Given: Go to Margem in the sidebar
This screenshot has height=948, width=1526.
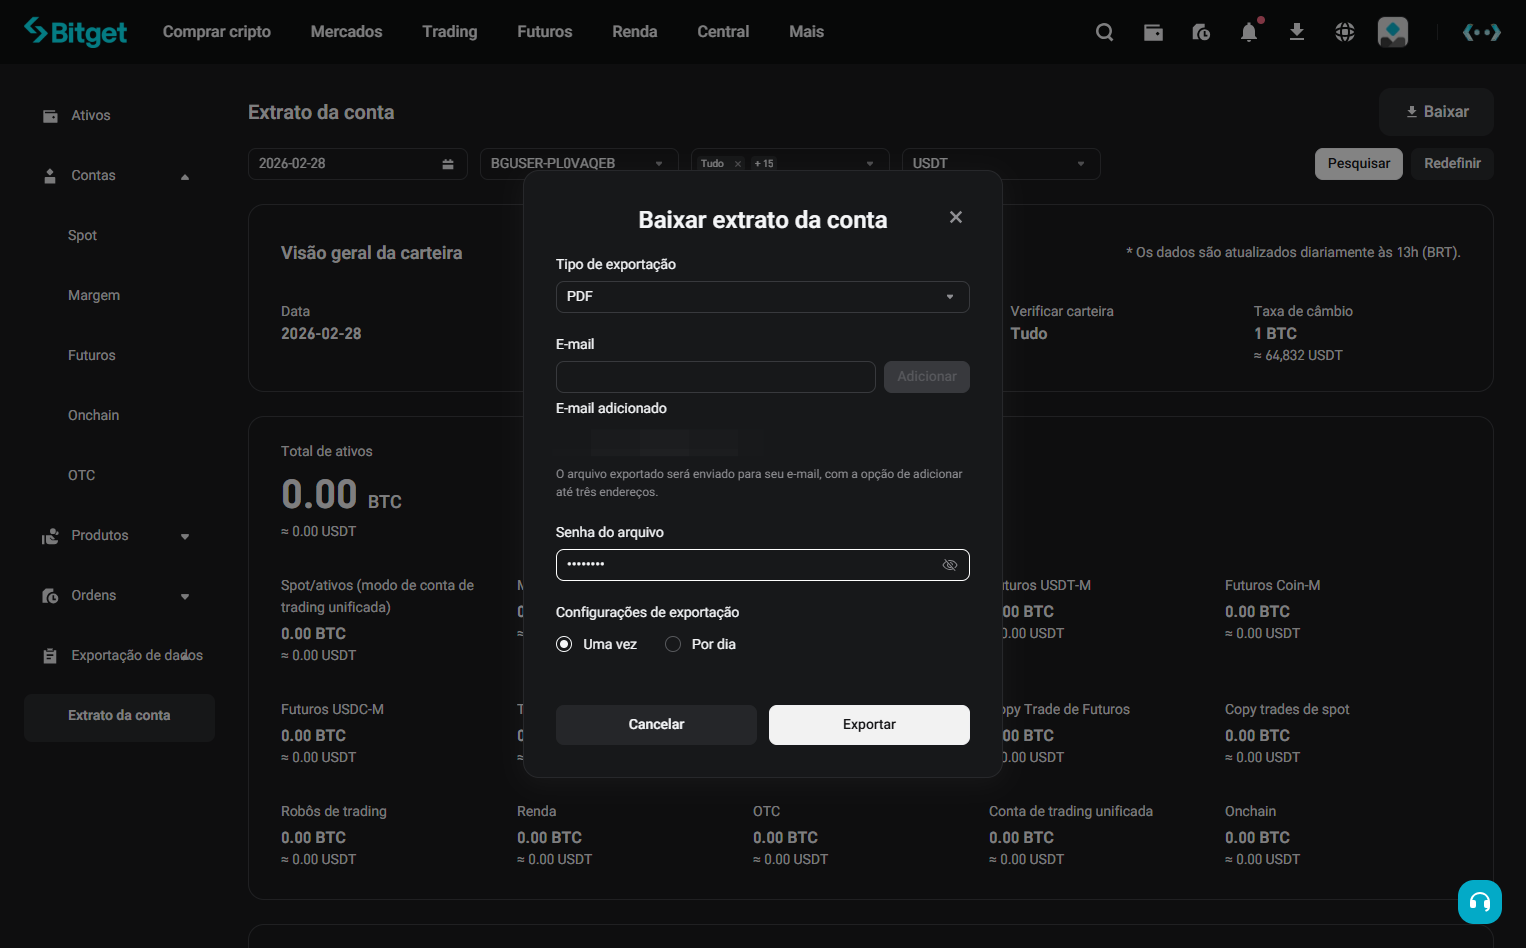Looking at the screenshot, I should [94, 296].
